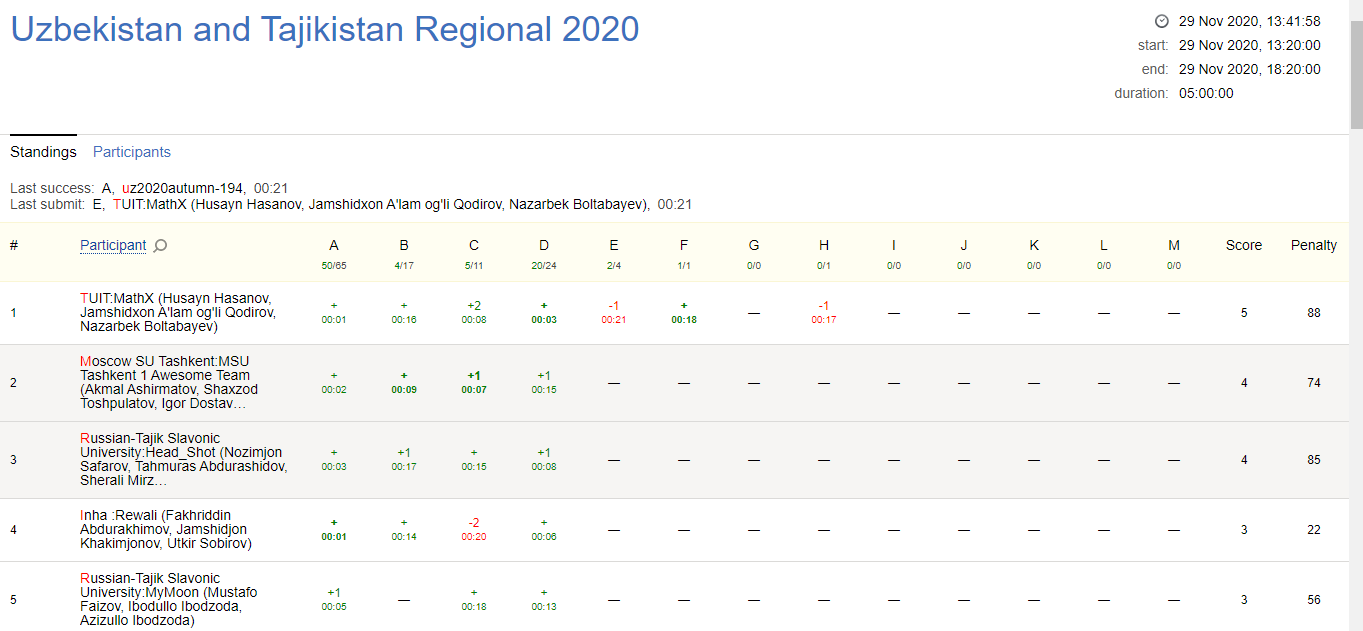This screenshot has width=1363, height=631.
Task: Click Head_Shot team's Score value 4
Action: [x=1244, y=460]
